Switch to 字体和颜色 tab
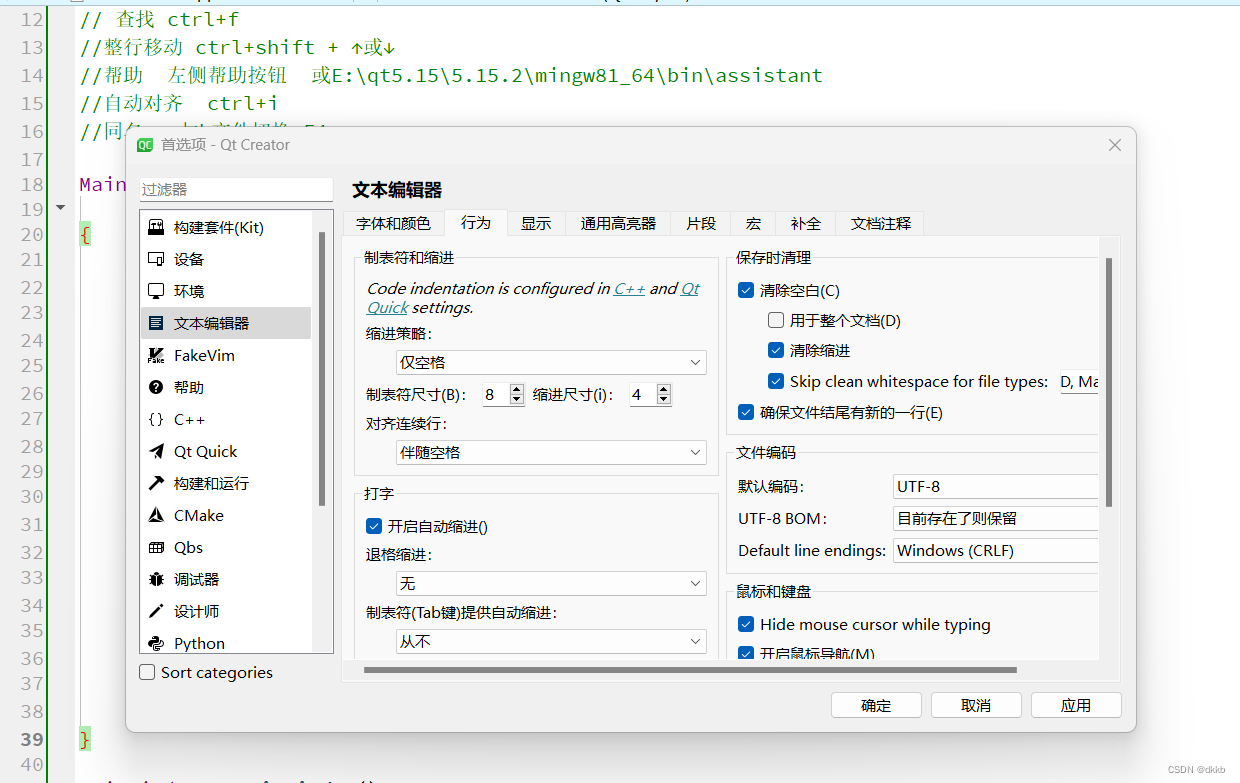This screenshot has height=783, width=1240. (x=393, y=223)
